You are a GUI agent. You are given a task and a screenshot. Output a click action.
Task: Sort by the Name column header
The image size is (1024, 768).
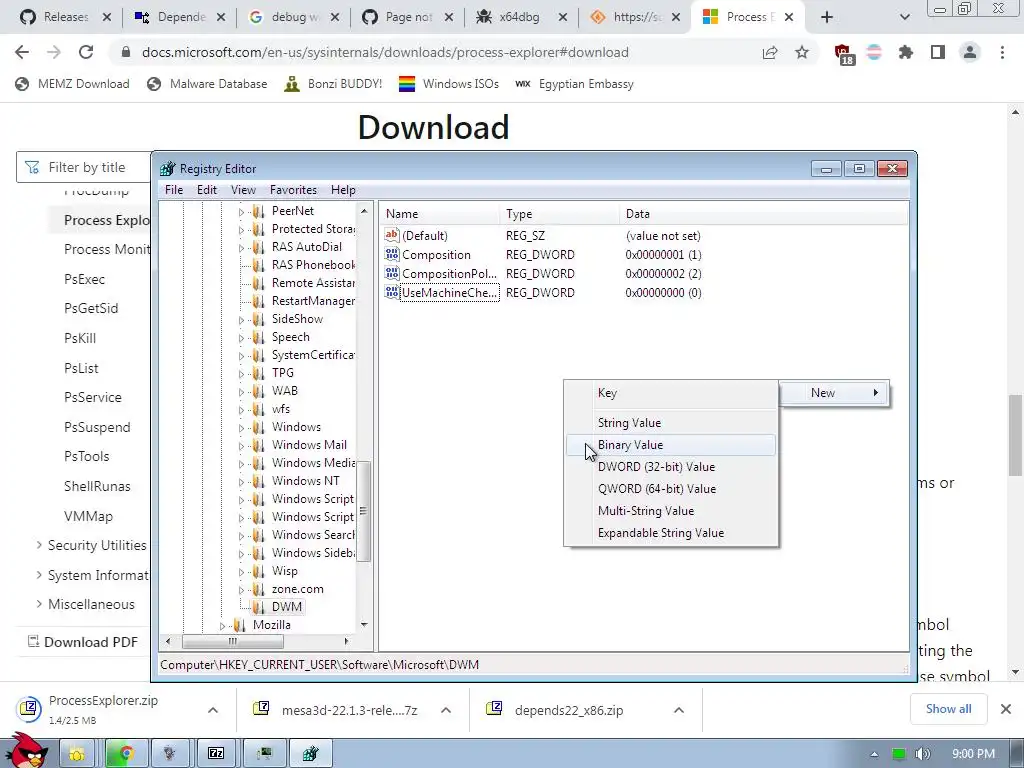coord(441,214)
